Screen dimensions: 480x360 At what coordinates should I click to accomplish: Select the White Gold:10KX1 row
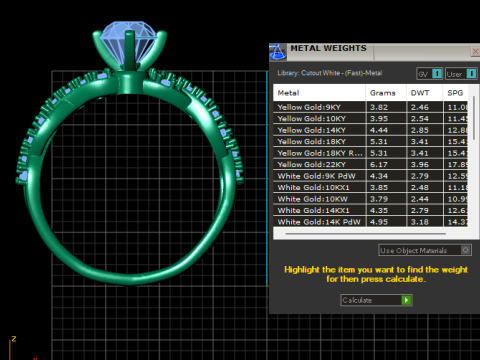click(370, 188)
